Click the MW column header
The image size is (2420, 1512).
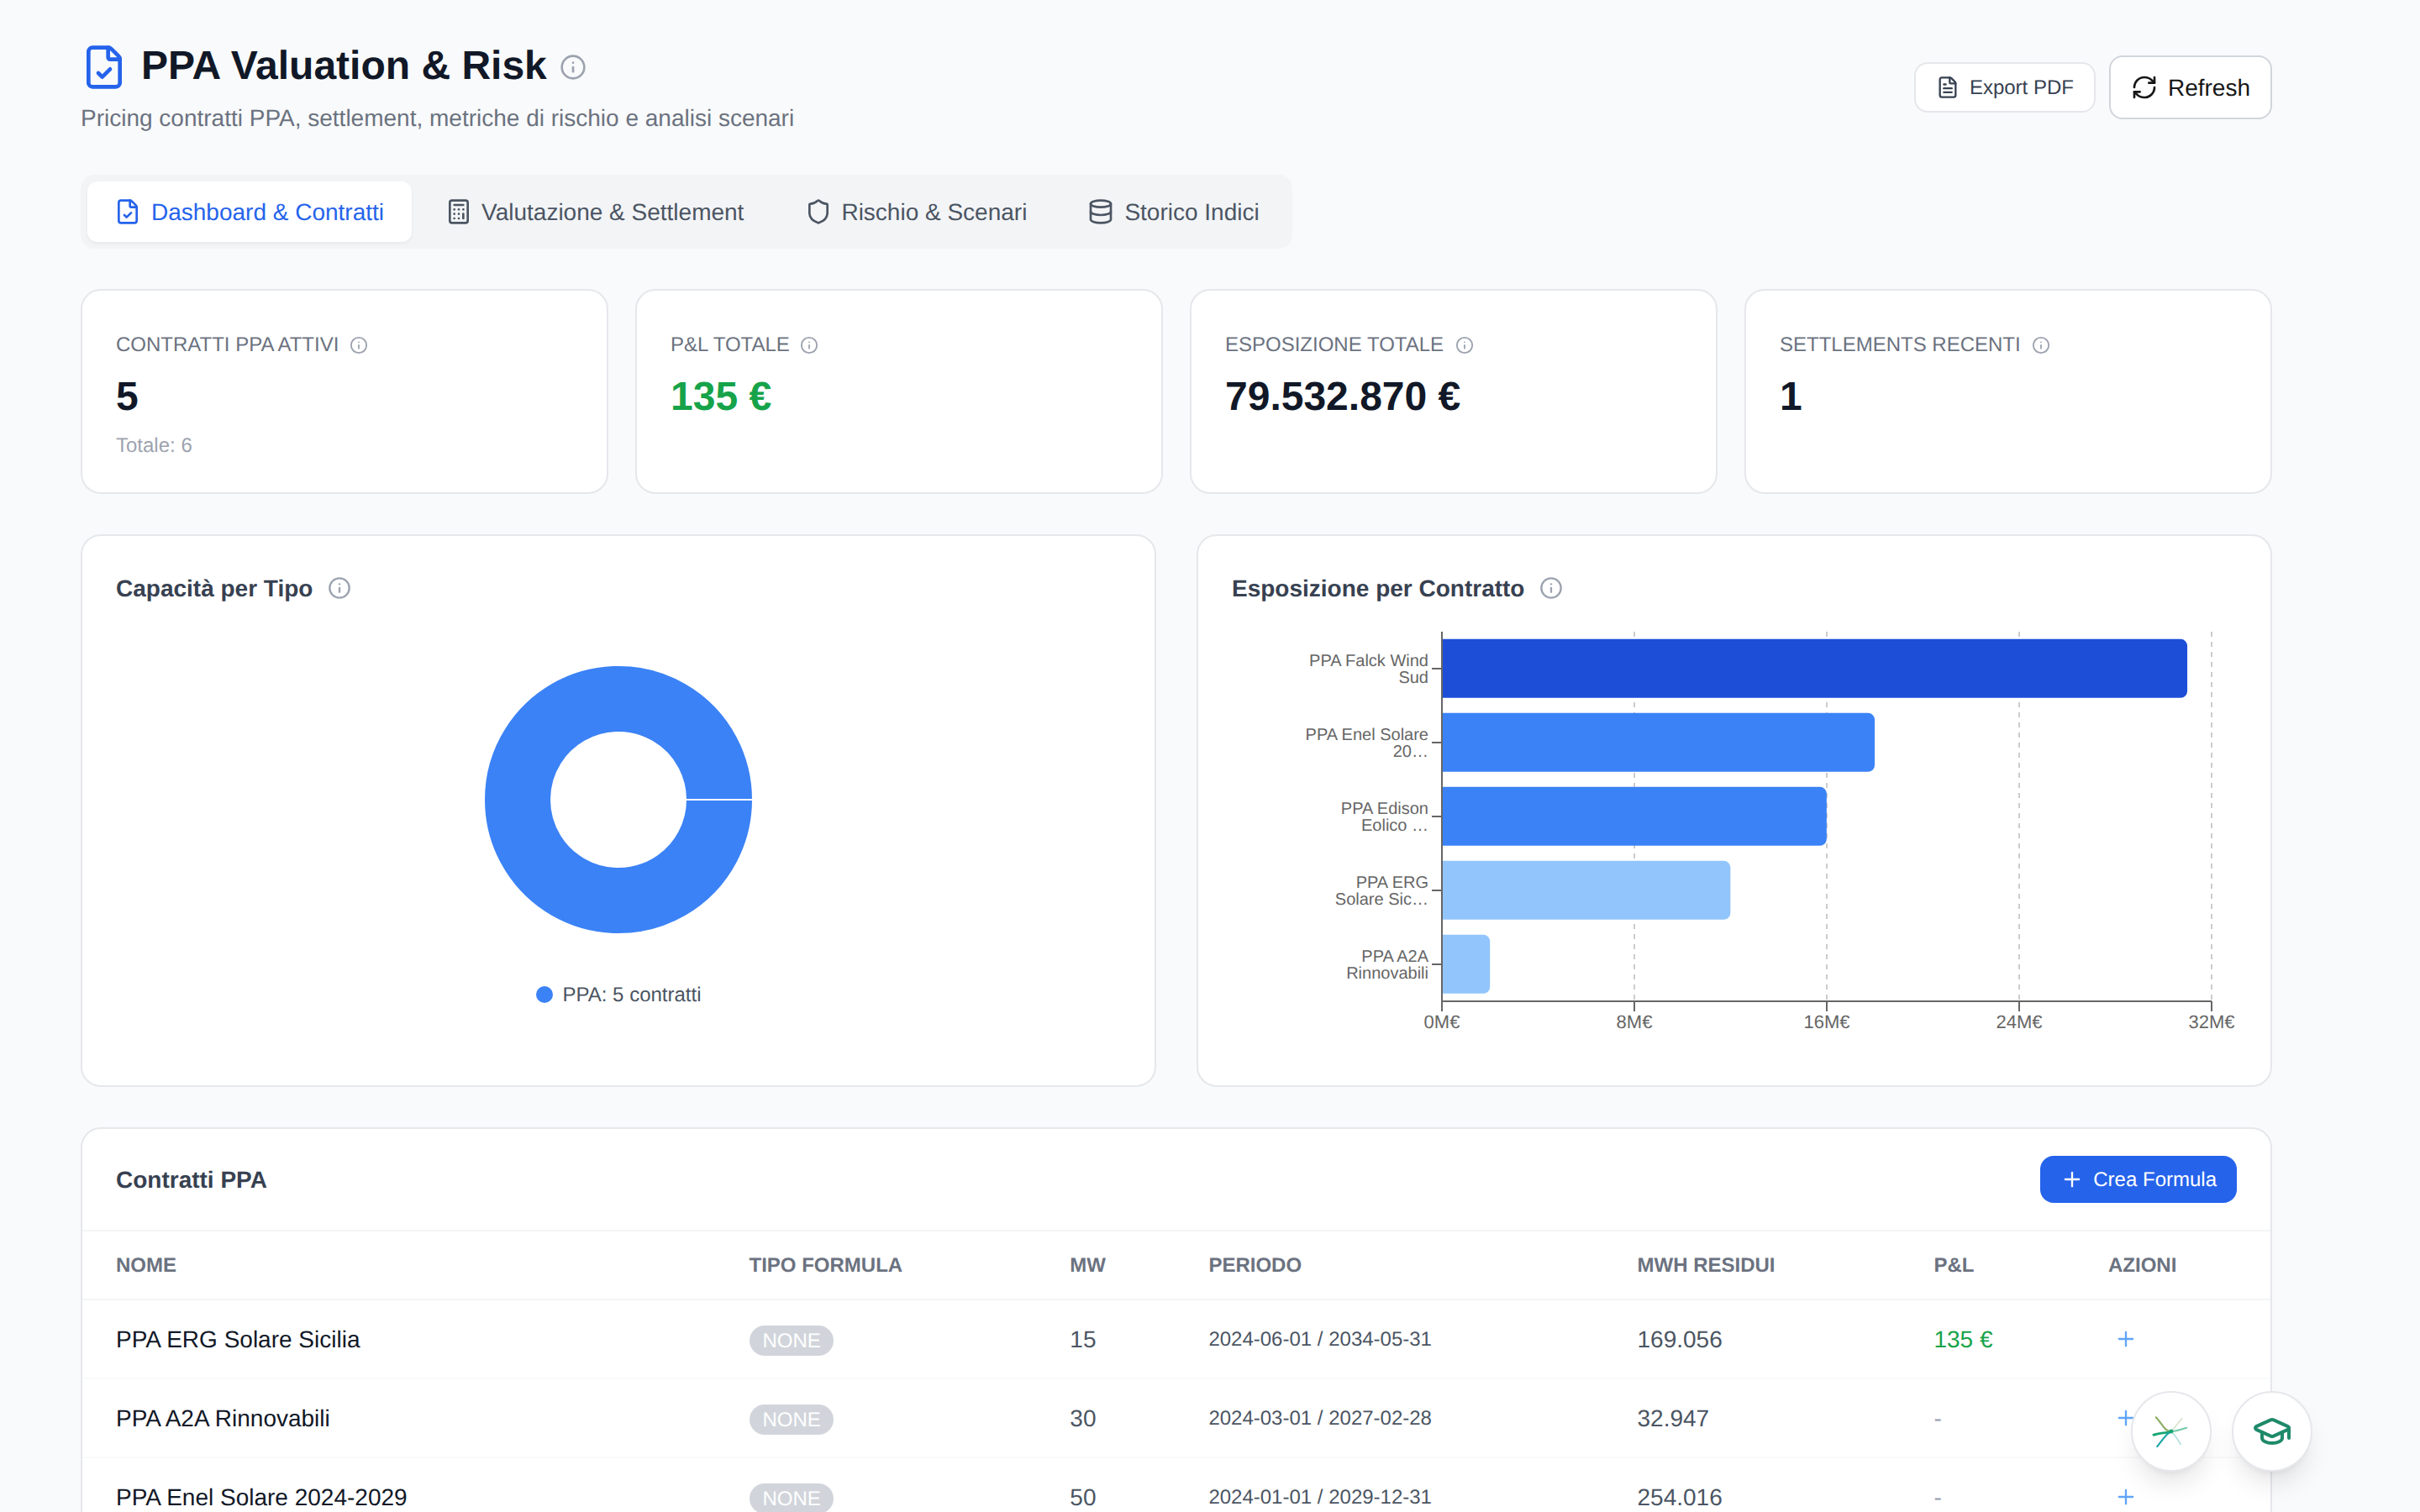tap(1087, 1264)
